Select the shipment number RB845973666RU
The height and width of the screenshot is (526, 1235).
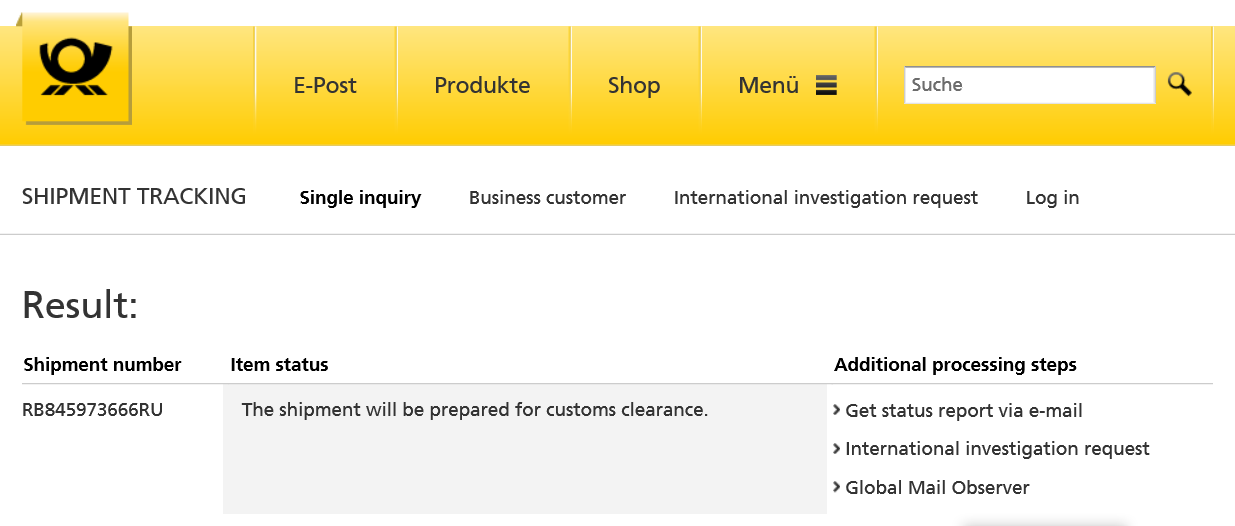[x=92, y=410]
